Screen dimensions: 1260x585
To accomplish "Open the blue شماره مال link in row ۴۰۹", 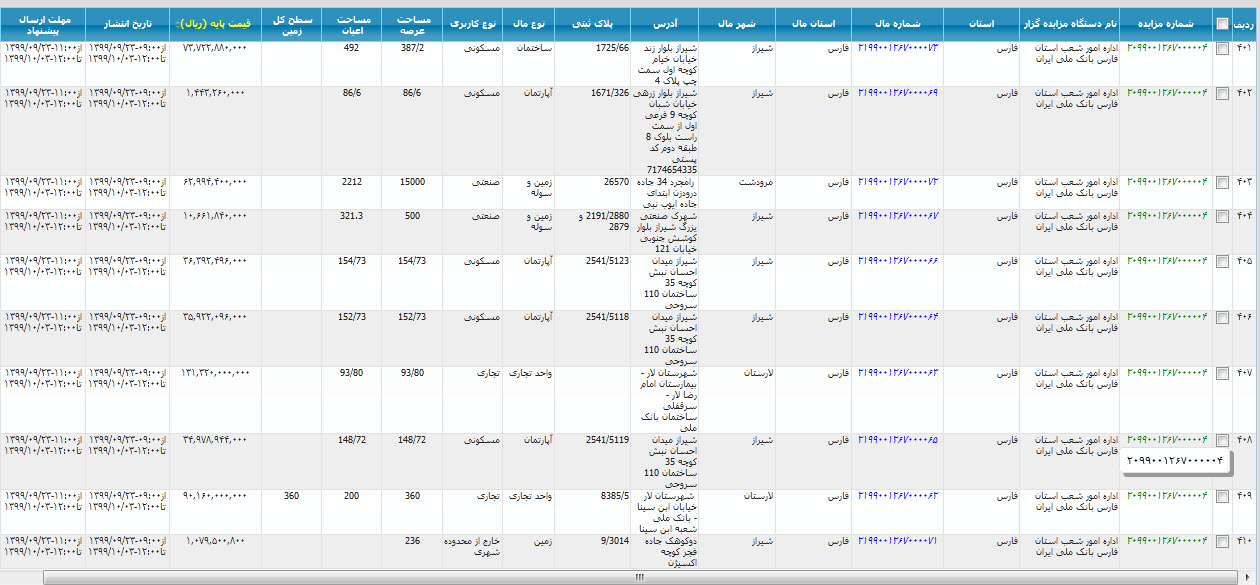I will pos(898,495).
